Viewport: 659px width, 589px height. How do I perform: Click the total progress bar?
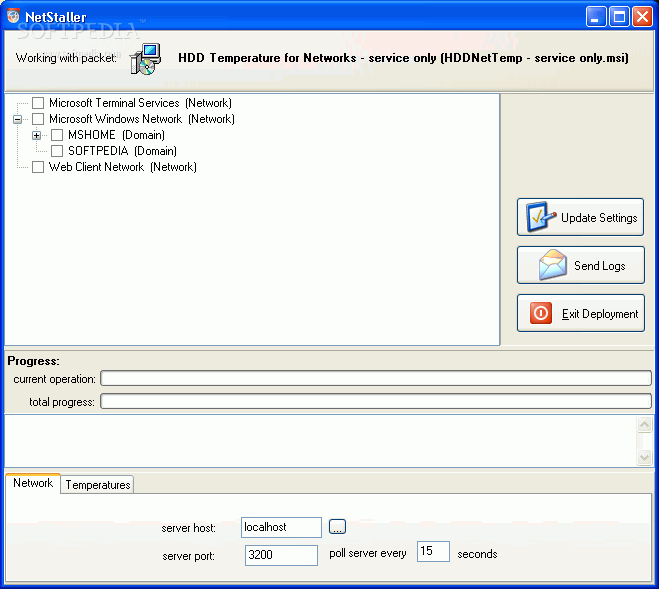376,401
